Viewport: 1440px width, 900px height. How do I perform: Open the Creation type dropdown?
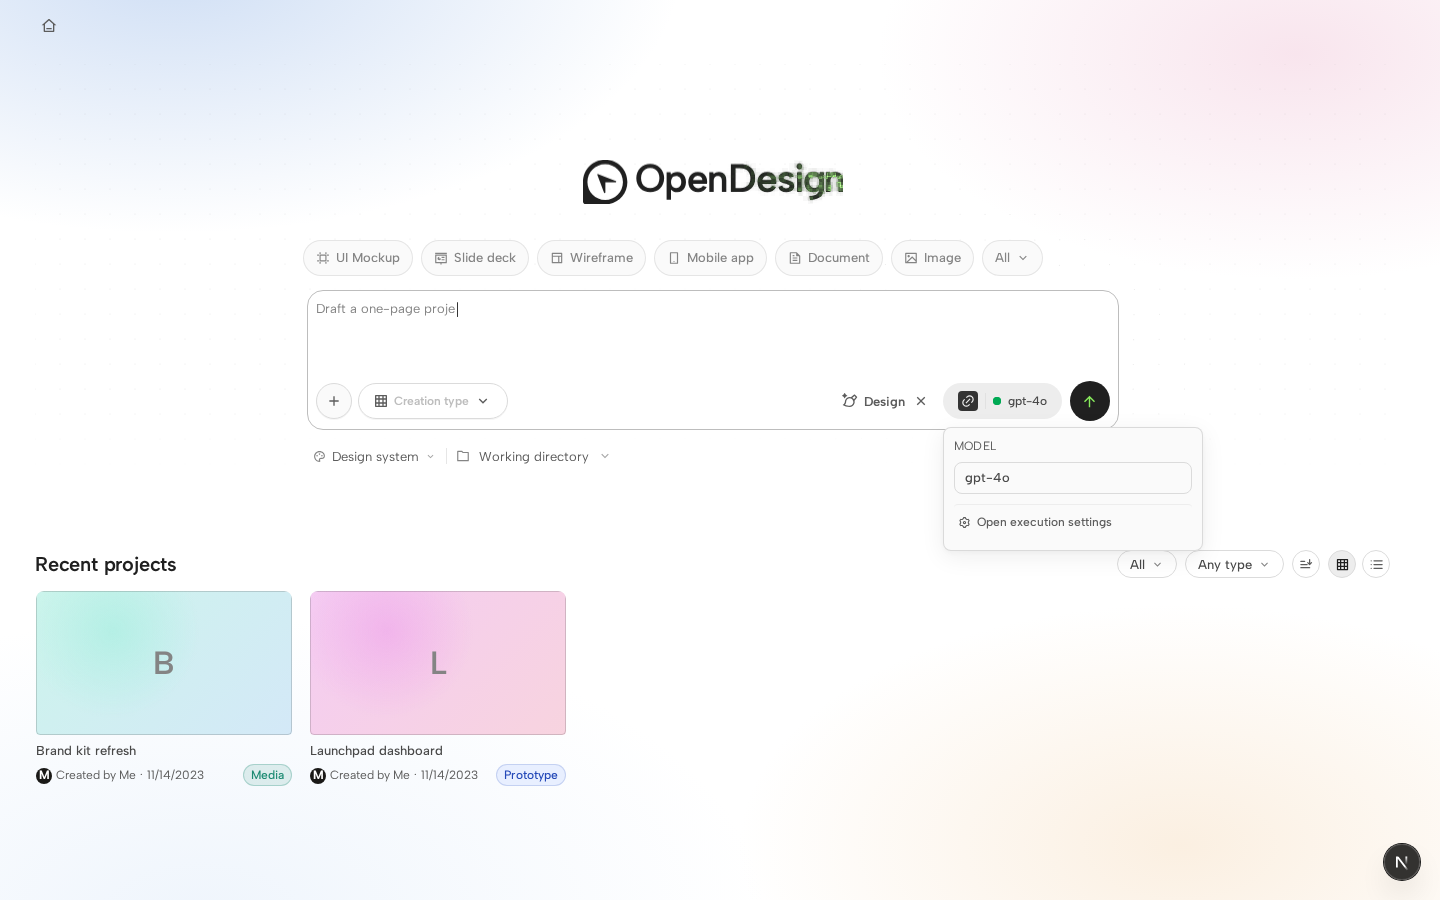click(x=433, y=401)
